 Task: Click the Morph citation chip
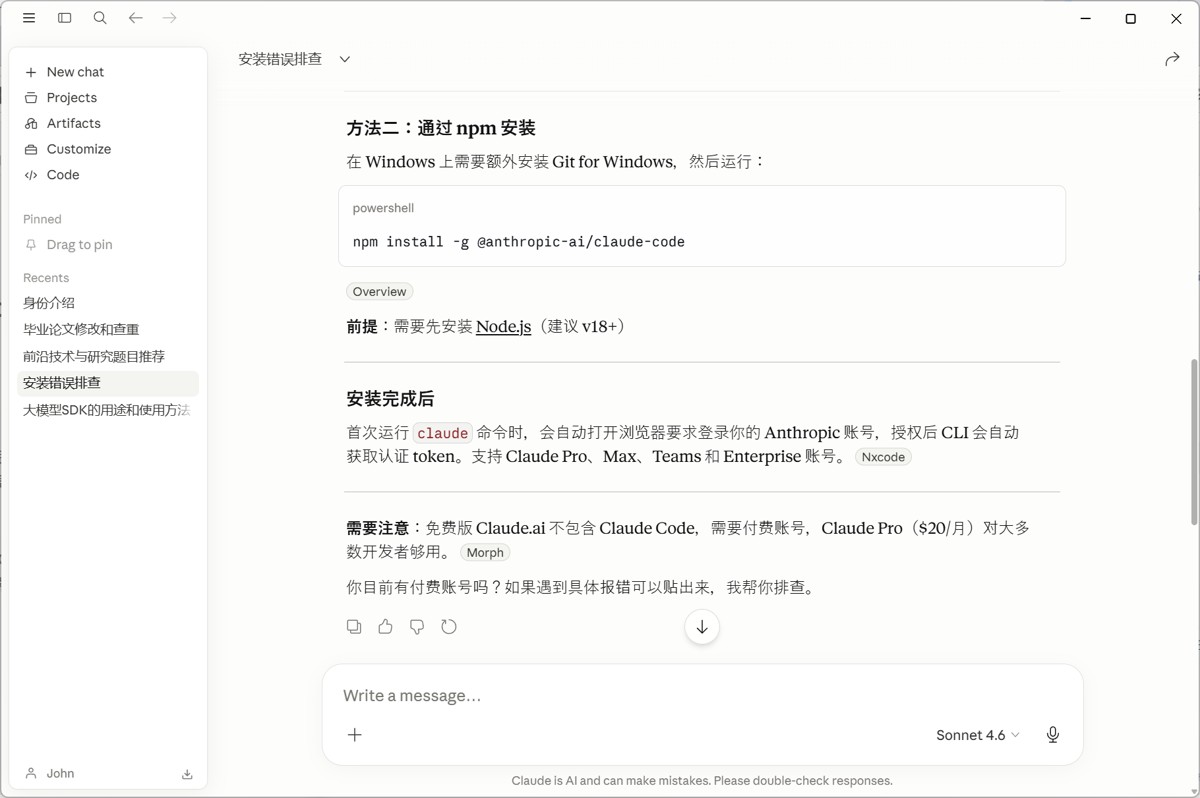pos(485,553)
